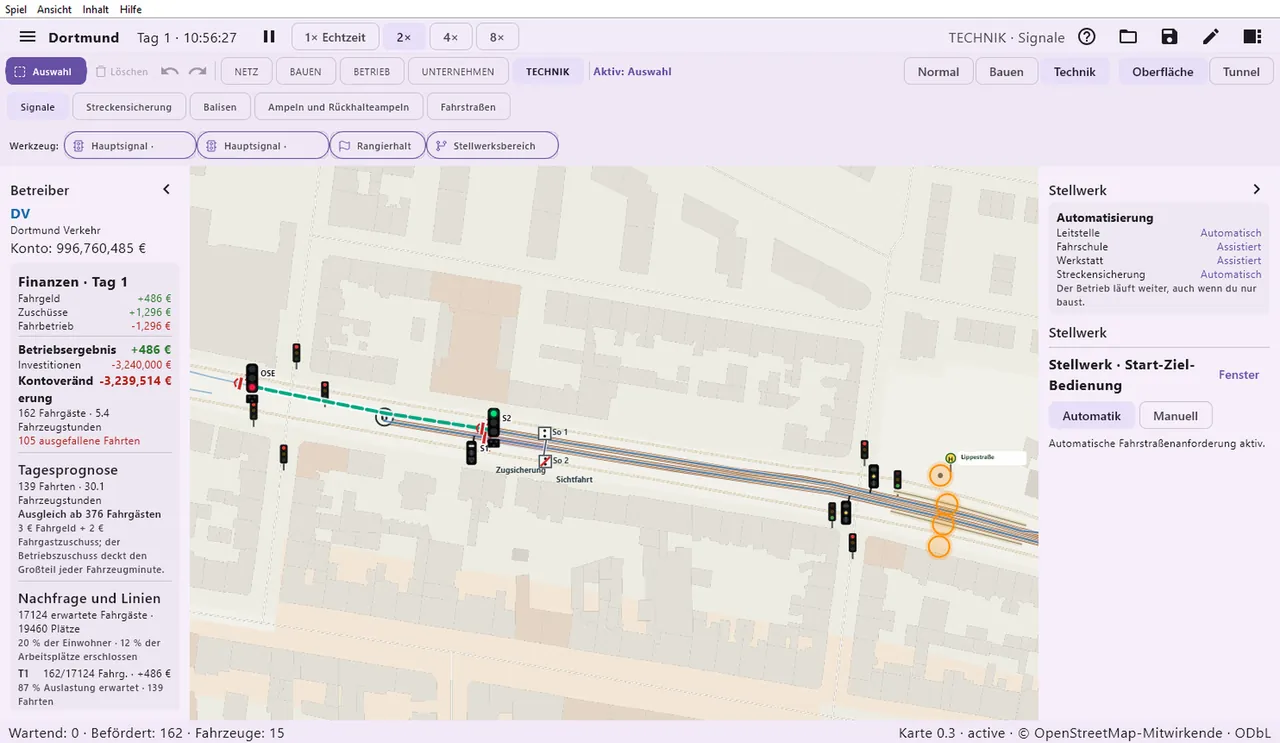Open the Fahrstraßen tab

coord(468,108)
